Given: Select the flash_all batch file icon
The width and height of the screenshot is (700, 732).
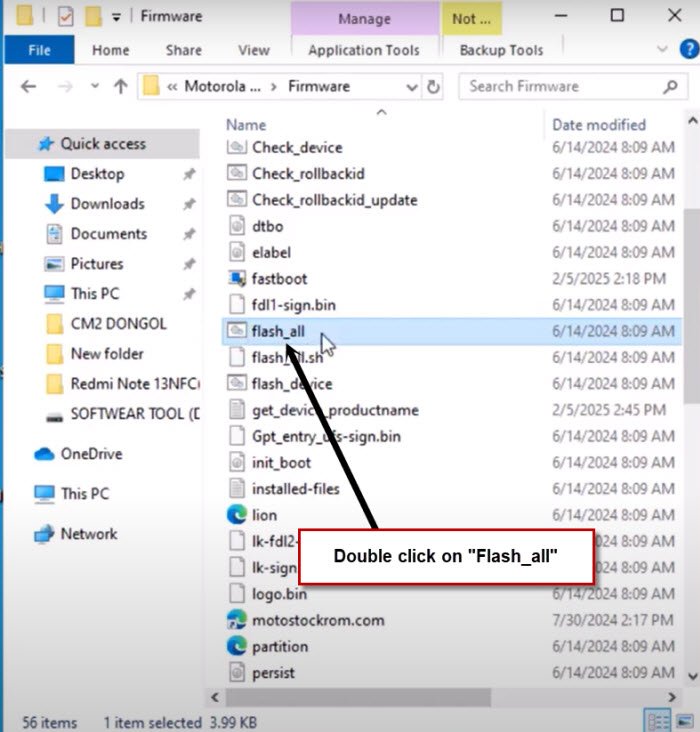Looking at the screenshot, I should (x=237, y=331).
